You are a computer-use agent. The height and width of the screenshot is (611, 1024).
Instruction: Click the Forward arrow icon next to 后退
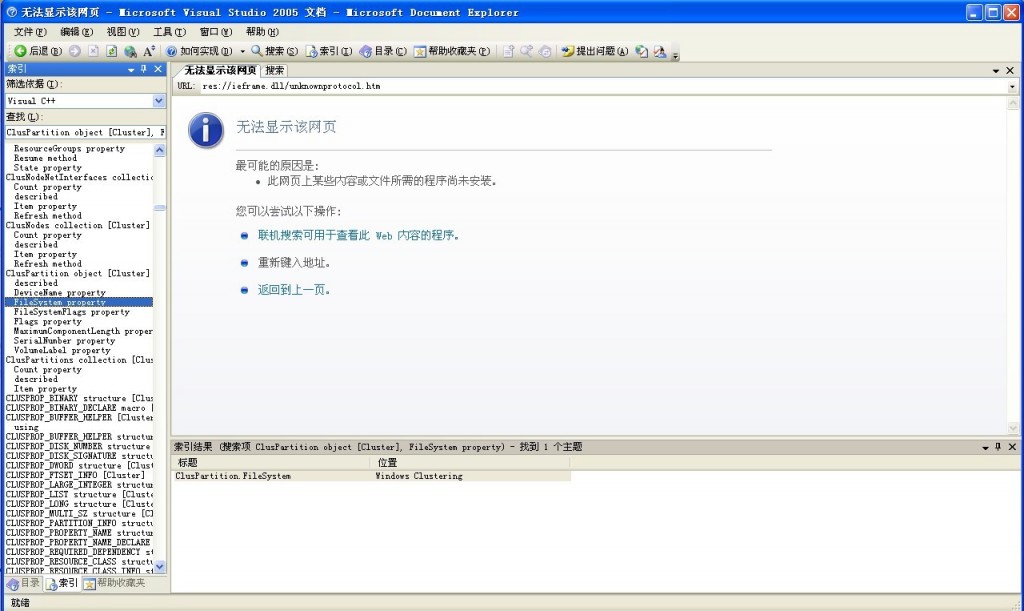[x=75, y=51]
